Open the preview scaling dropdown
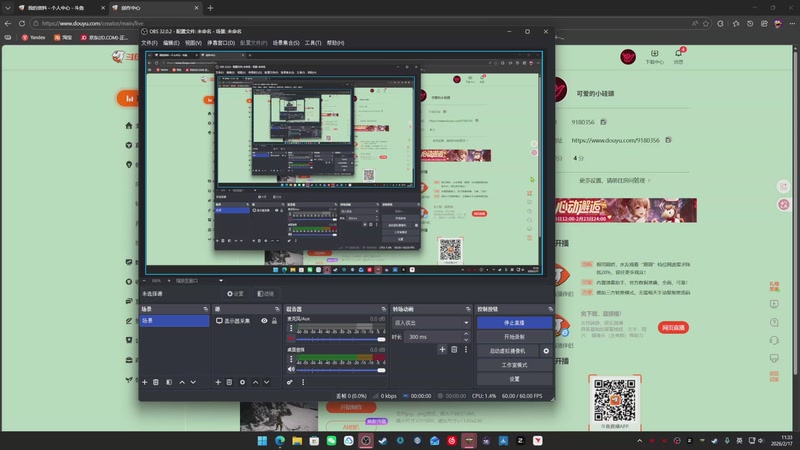The image size is (800, 450). pos(199,281)
